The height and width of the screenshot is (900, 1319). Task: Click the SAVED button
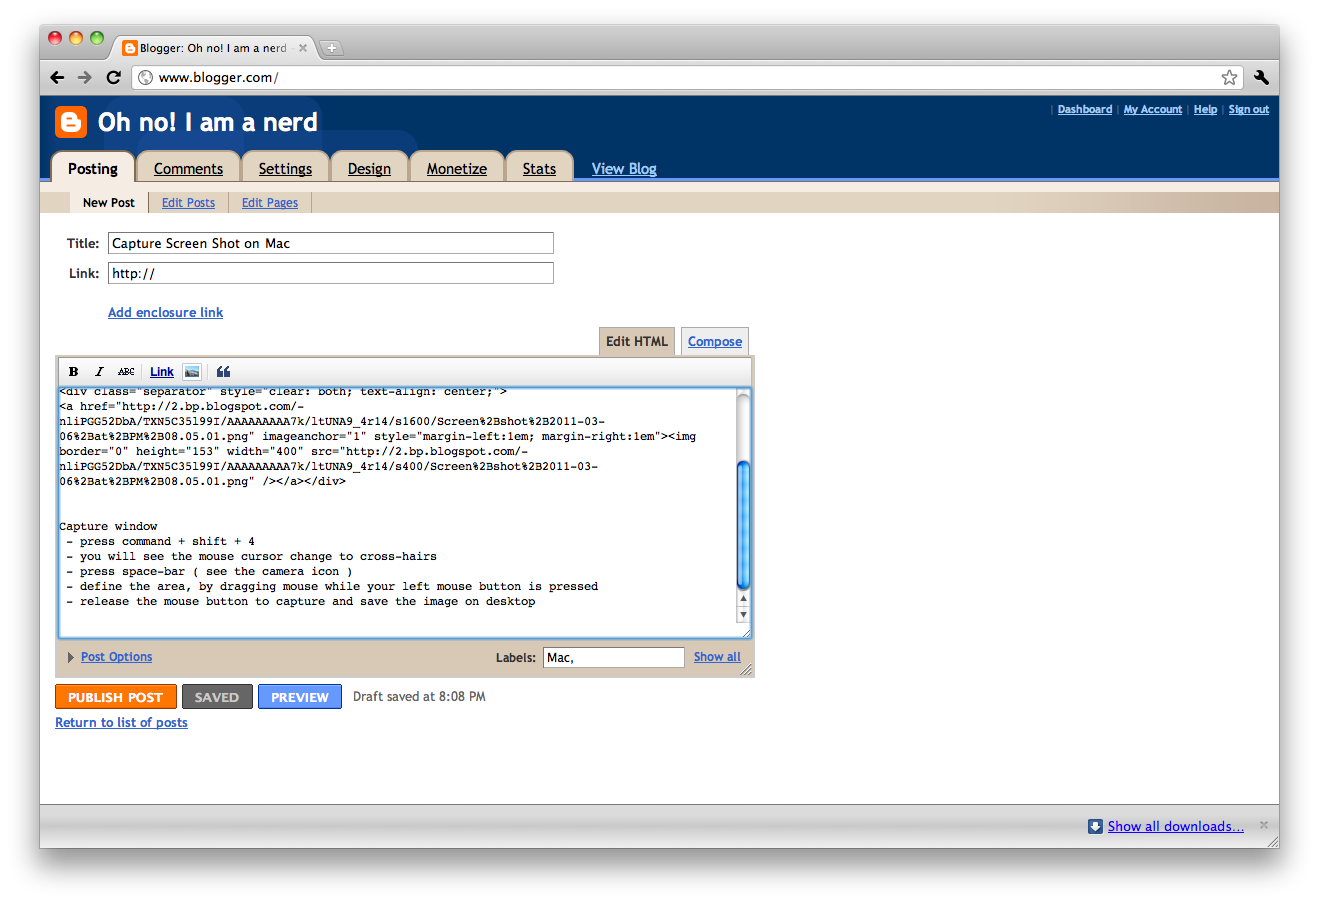point(217,697)
